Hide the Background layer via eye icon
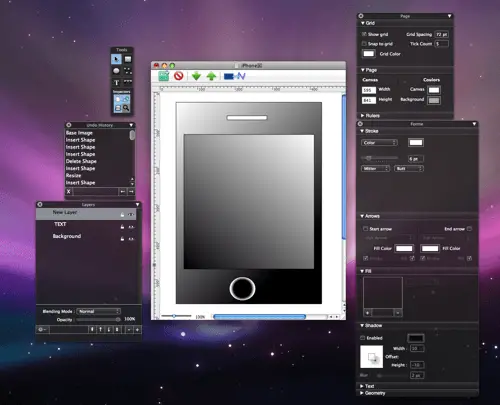Screen dimensions: 500x405 coord(131,239)
